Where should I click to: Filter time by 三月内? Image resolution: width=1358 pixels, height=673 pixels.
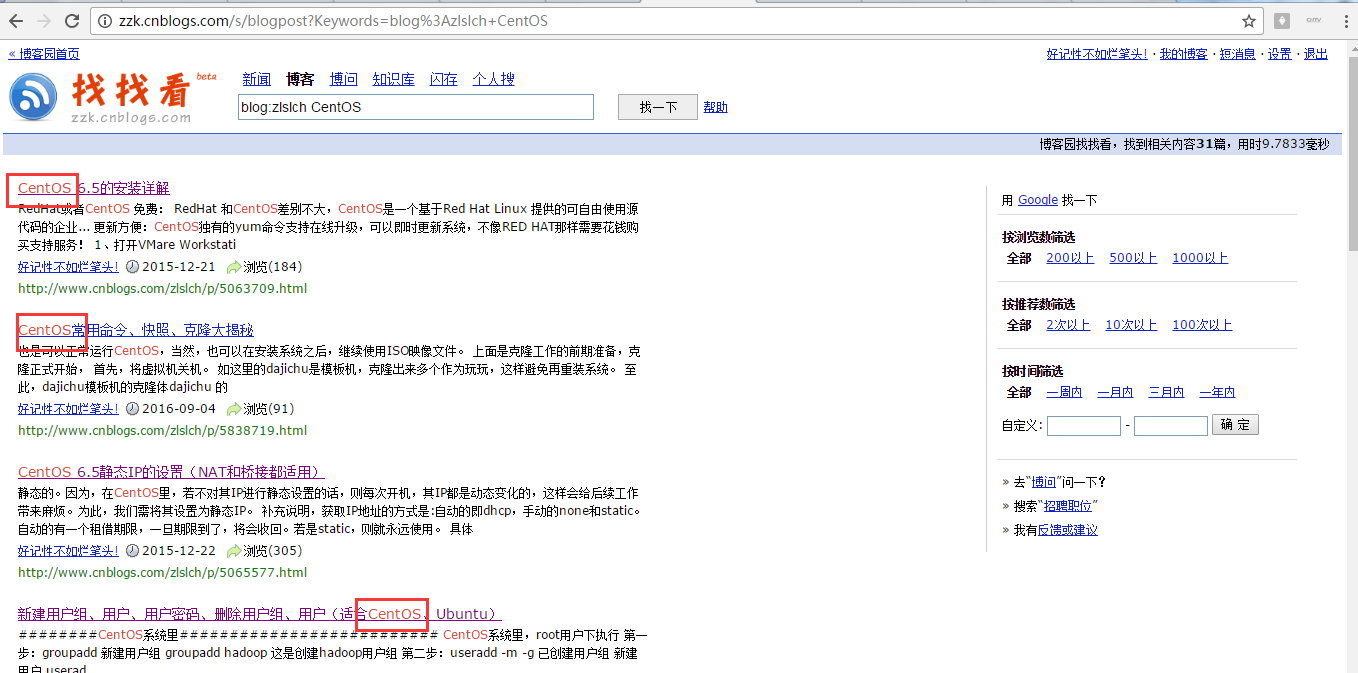(x=1166, y=392)
